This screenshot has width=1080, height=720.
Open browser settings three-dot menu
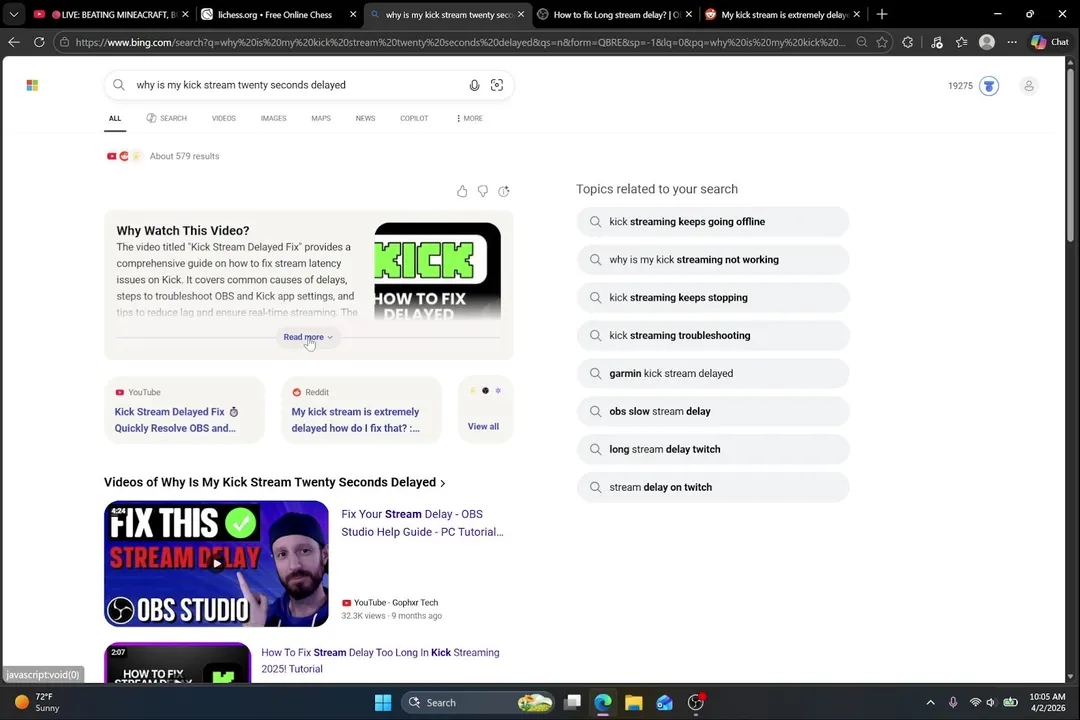(x=1012, y=42)
